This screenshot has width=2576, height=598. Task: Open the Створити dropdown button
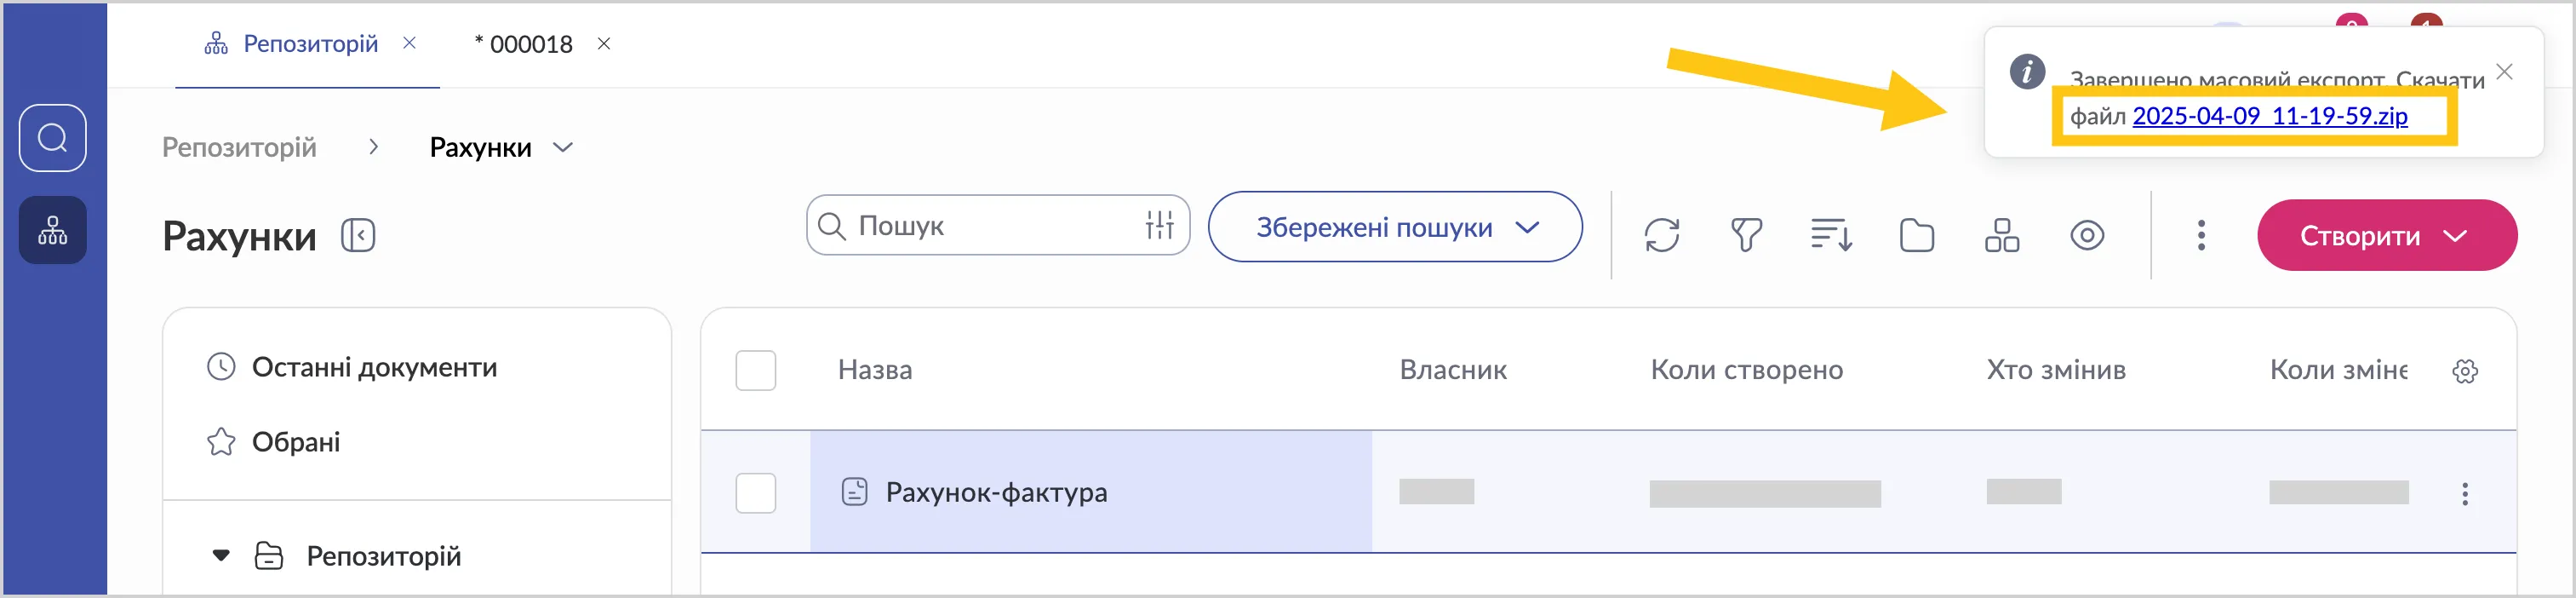click(2386, 236)
